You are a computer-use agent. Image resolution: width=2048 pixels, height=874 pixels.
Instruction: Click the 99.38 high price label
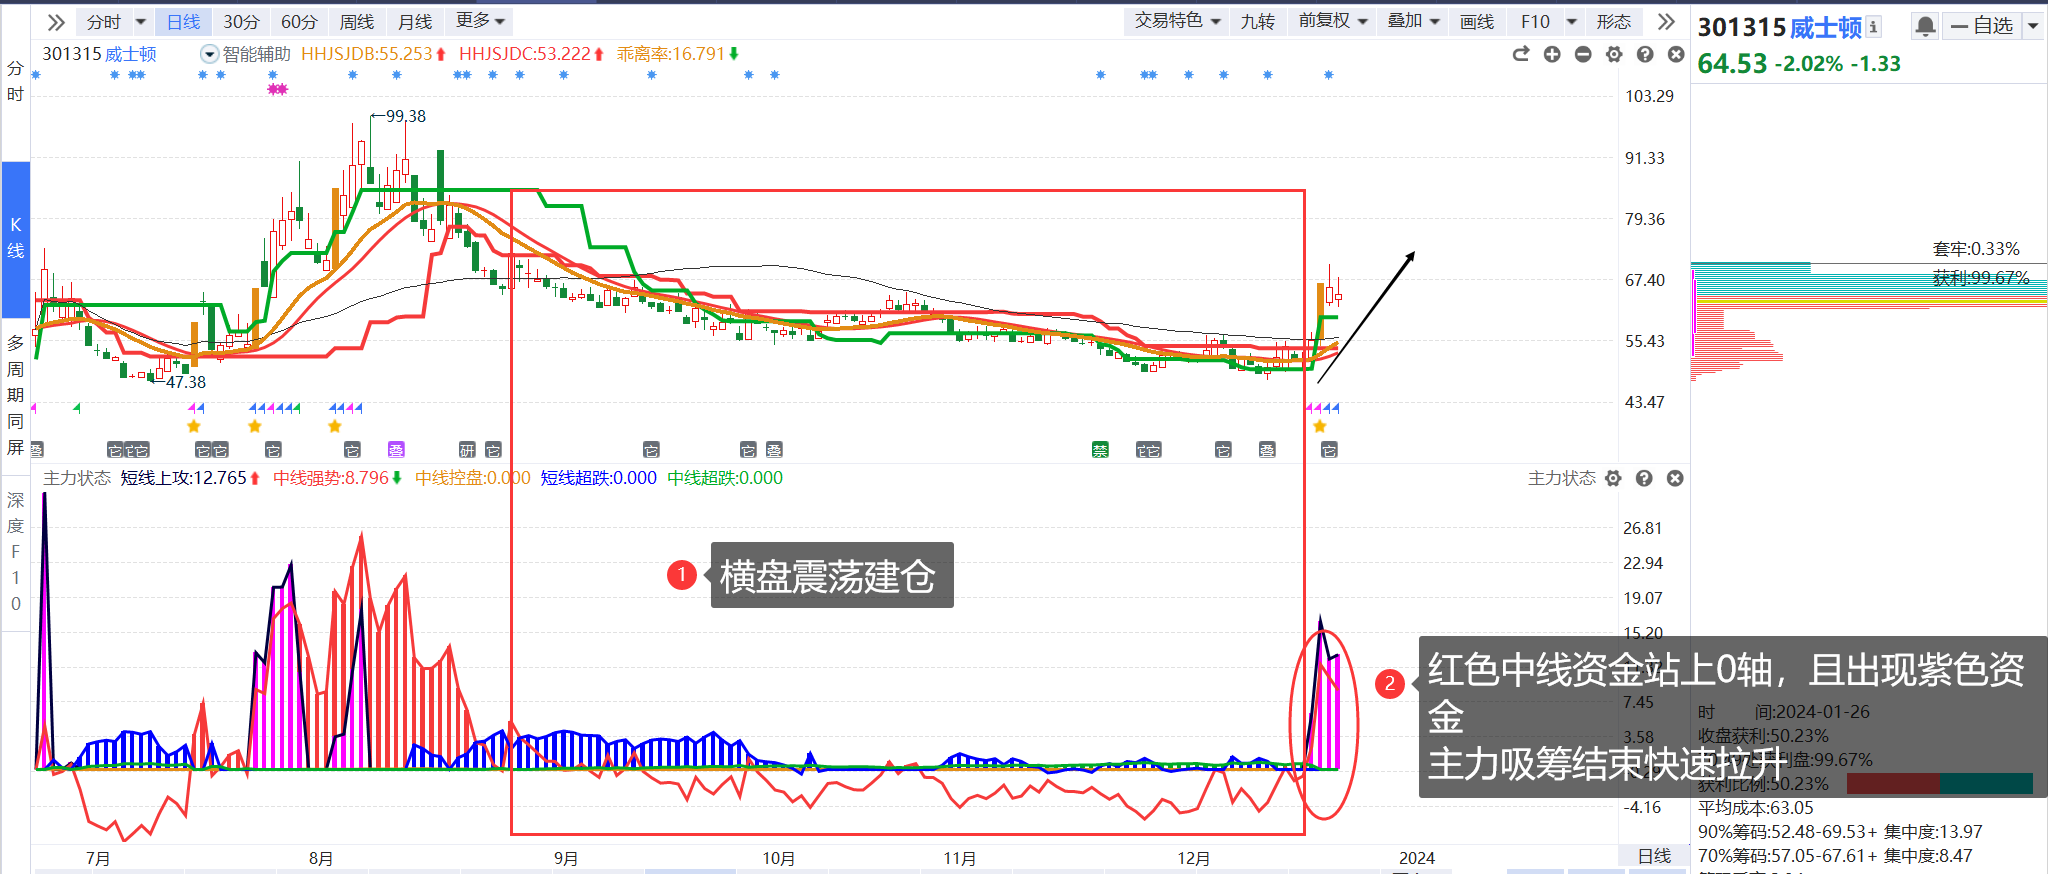coord(406,116)
